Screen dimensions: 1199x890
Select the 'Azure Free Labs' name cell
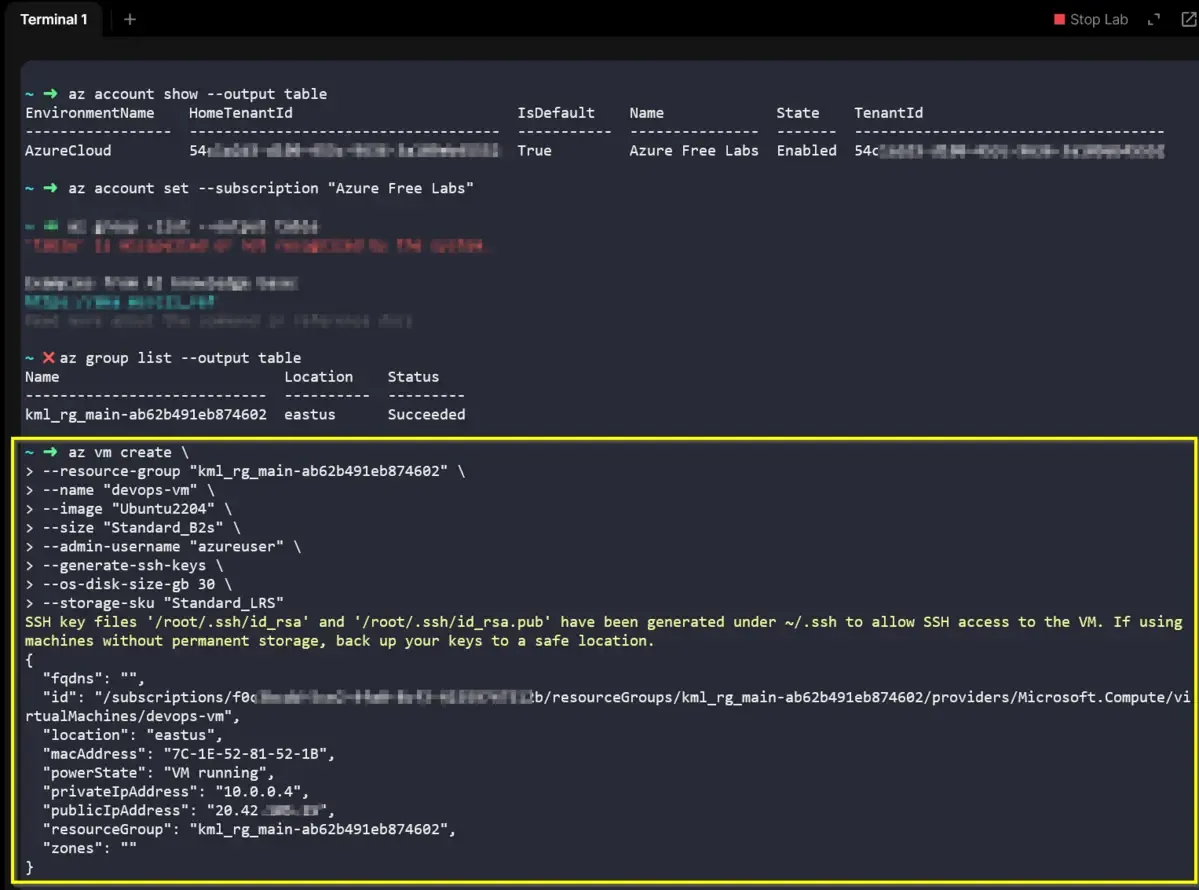click(x=694, y=151)
